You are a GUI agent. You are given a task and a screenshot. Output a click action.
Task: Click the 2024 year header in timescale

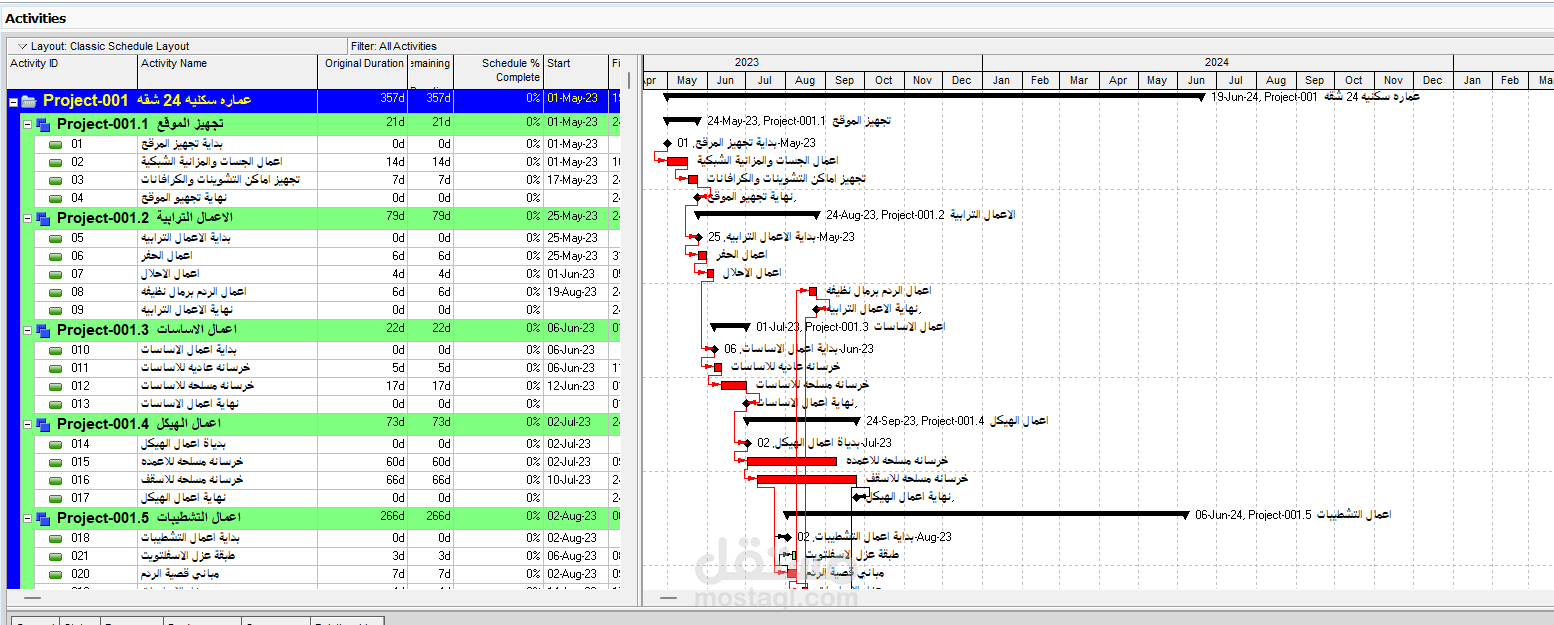pyautogui.click(x=1217, y=62)
